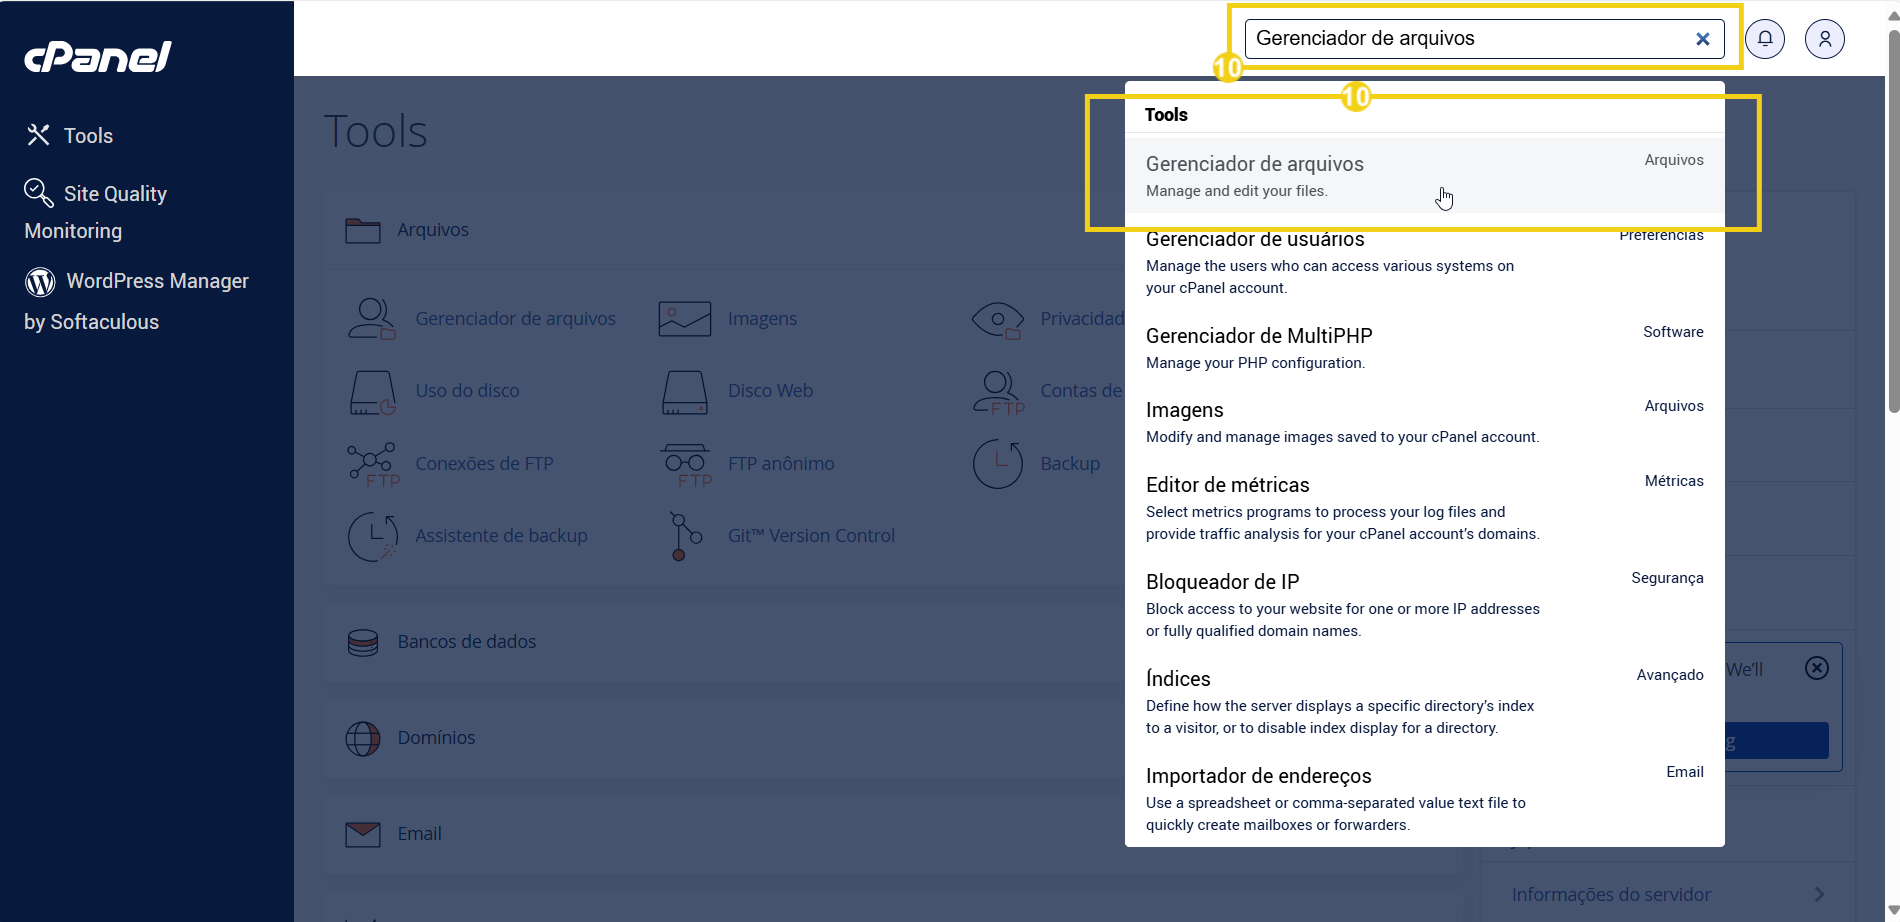Select Gerenciador de MultiPHP search result
Viewport: 1900px width, 922px height.
coord(1425,348)
